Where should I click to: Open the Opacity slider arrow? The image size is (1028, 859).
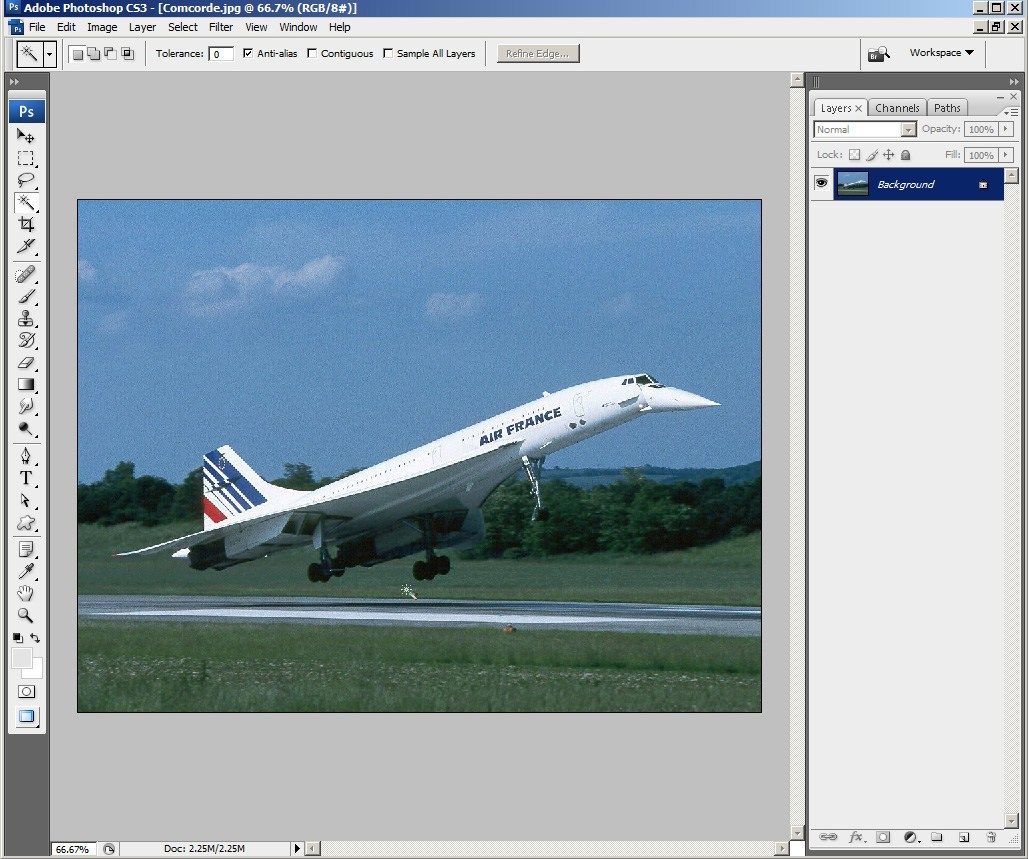(x=1006, y=130)
